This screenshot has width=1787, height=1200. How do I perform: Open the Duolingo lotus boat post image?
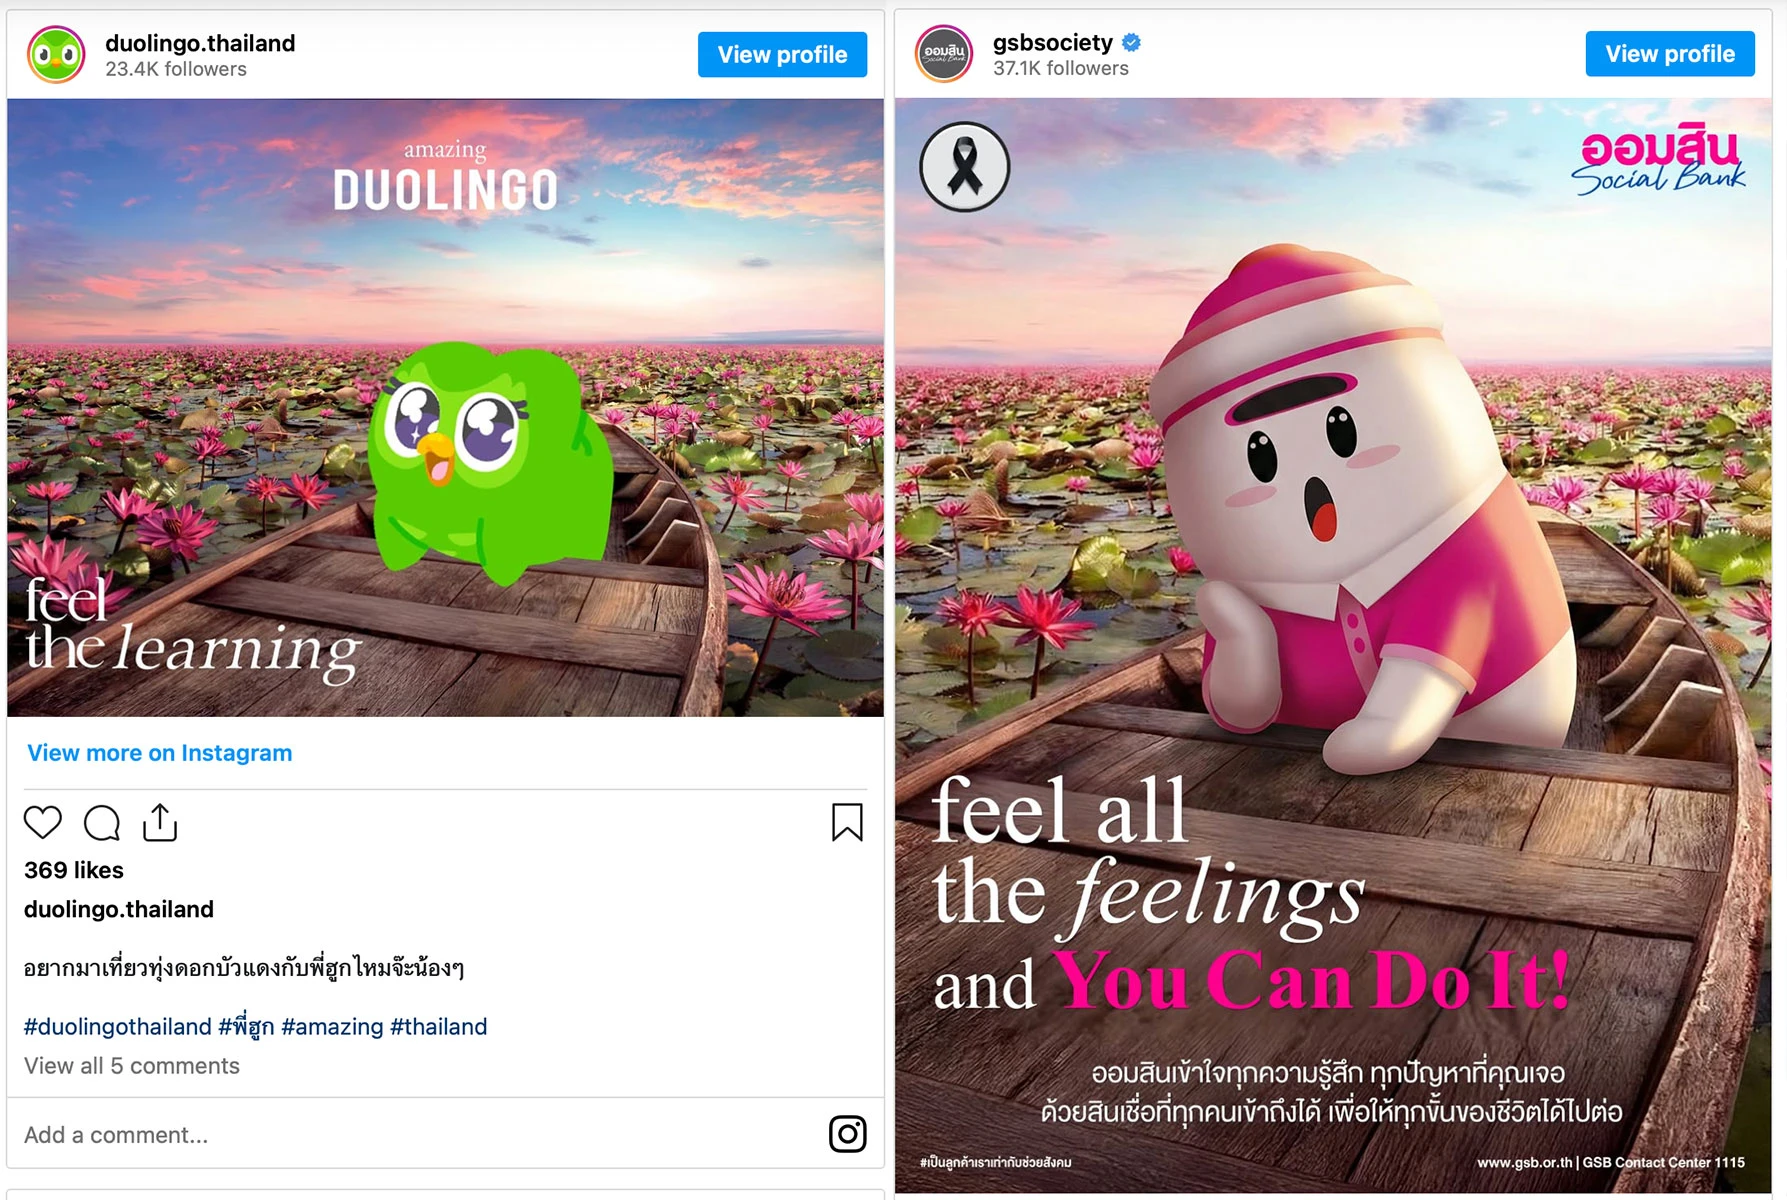(x=445, y=407)
